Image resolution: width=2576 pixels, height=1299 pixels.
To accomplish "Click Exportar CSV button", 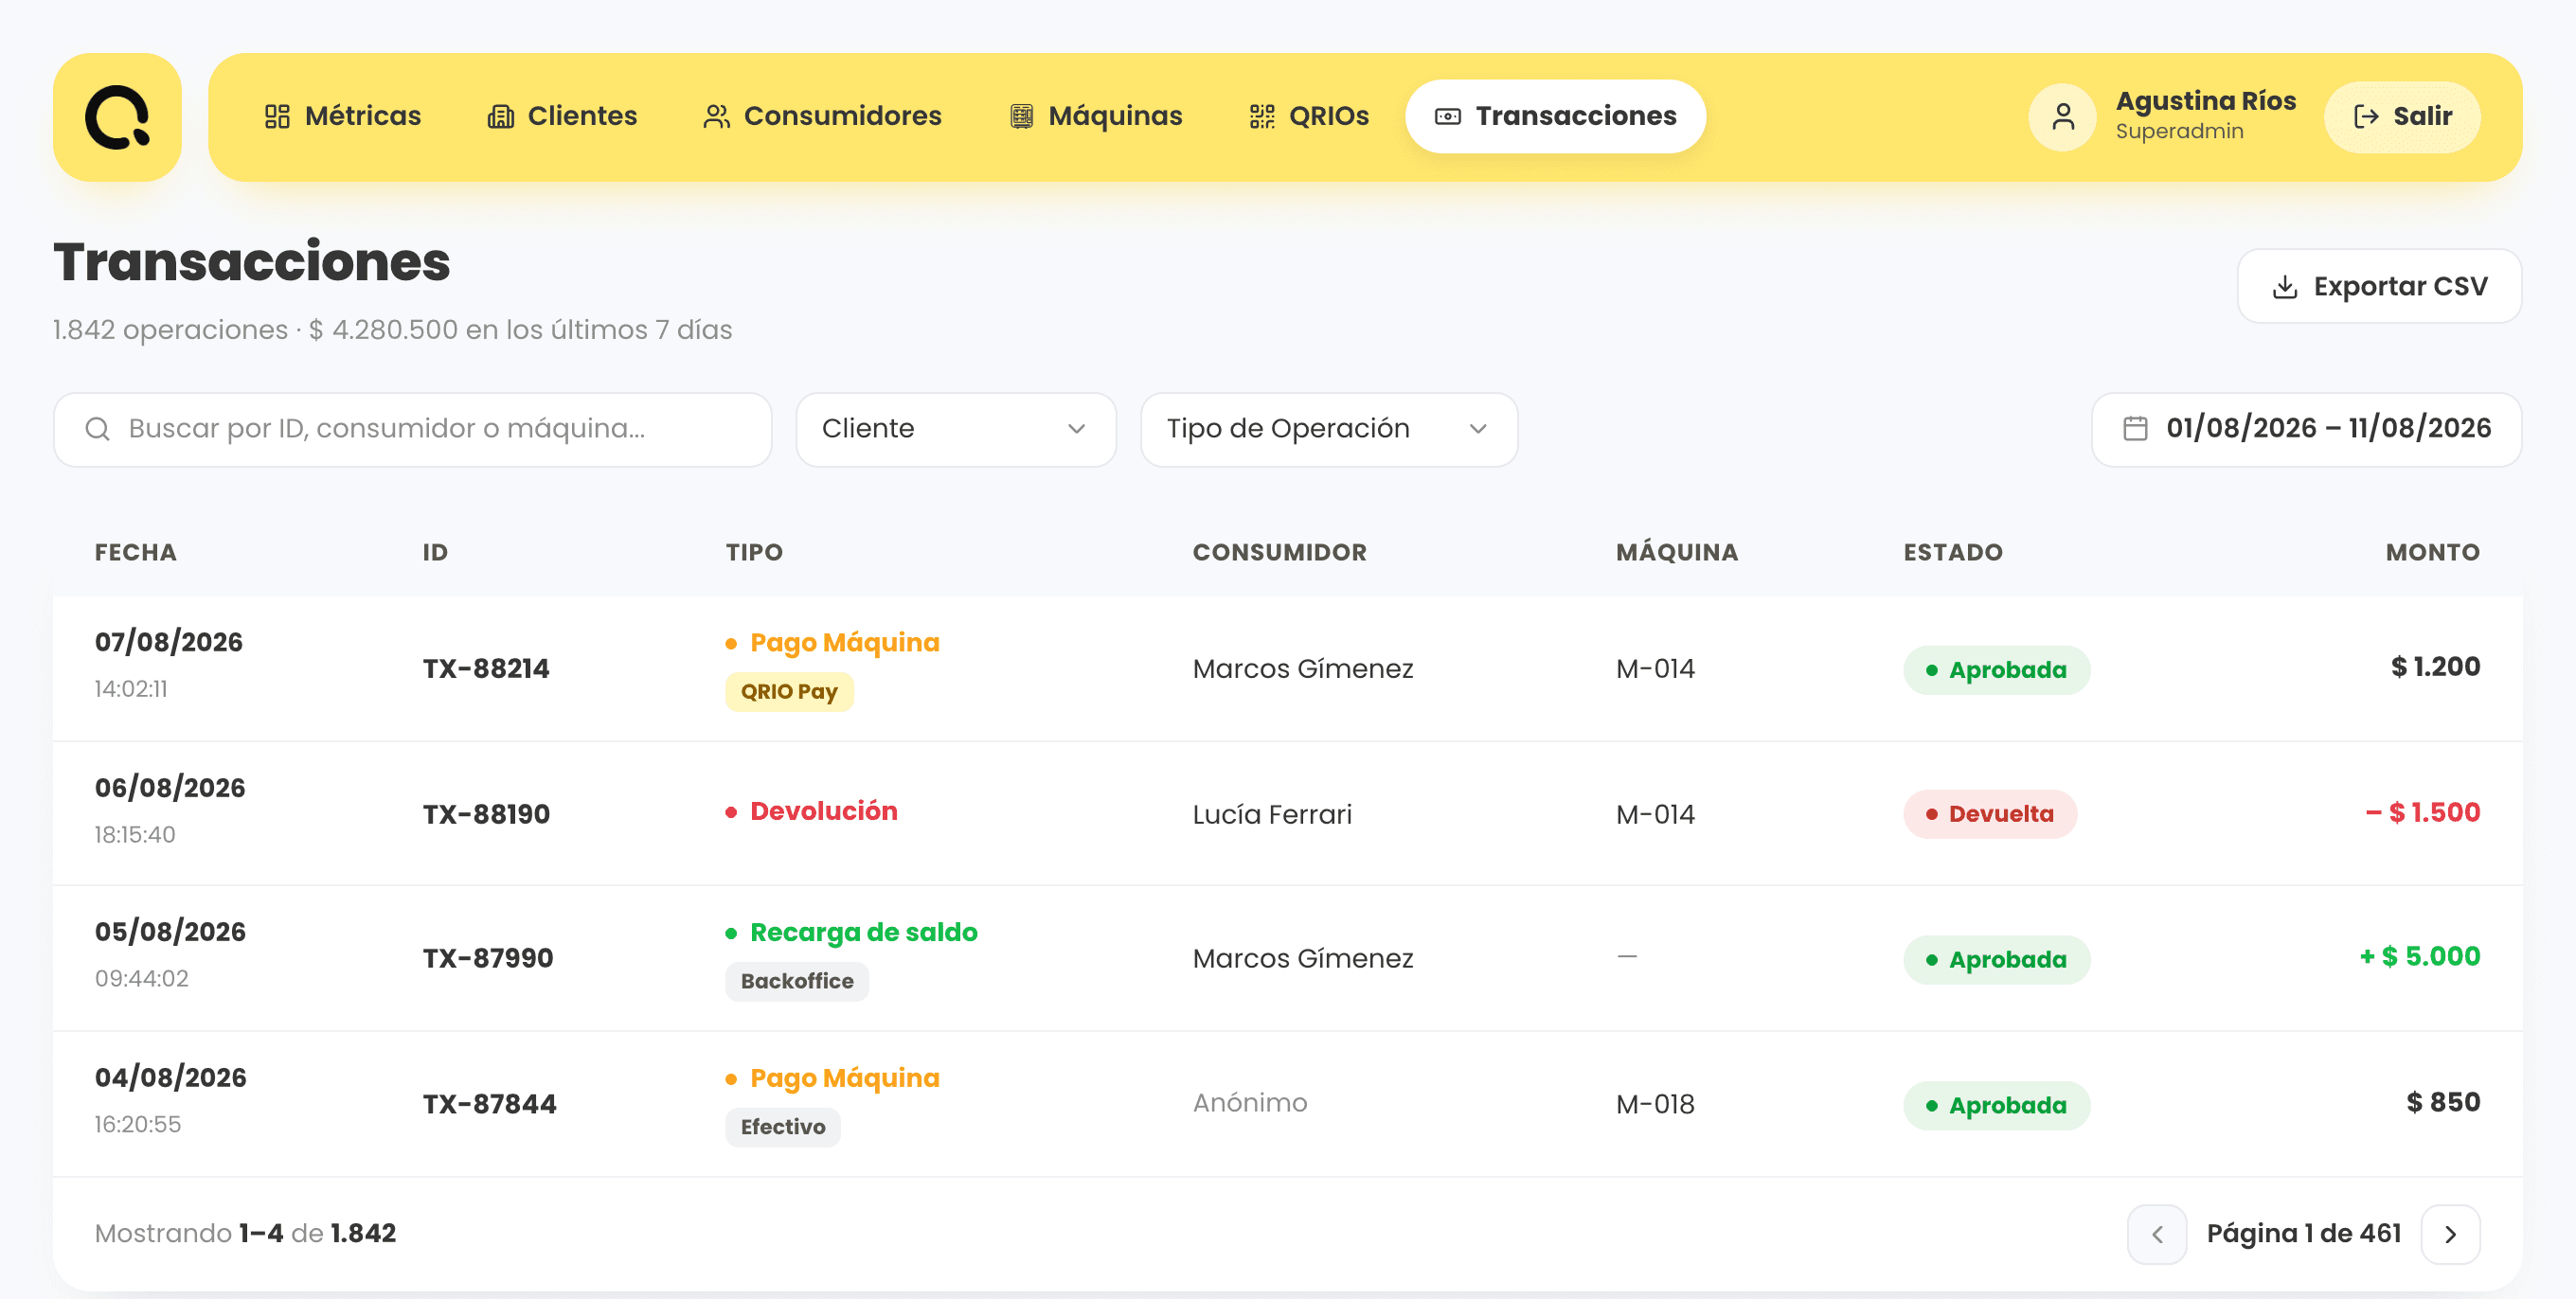I will [x=2379, y=287].
